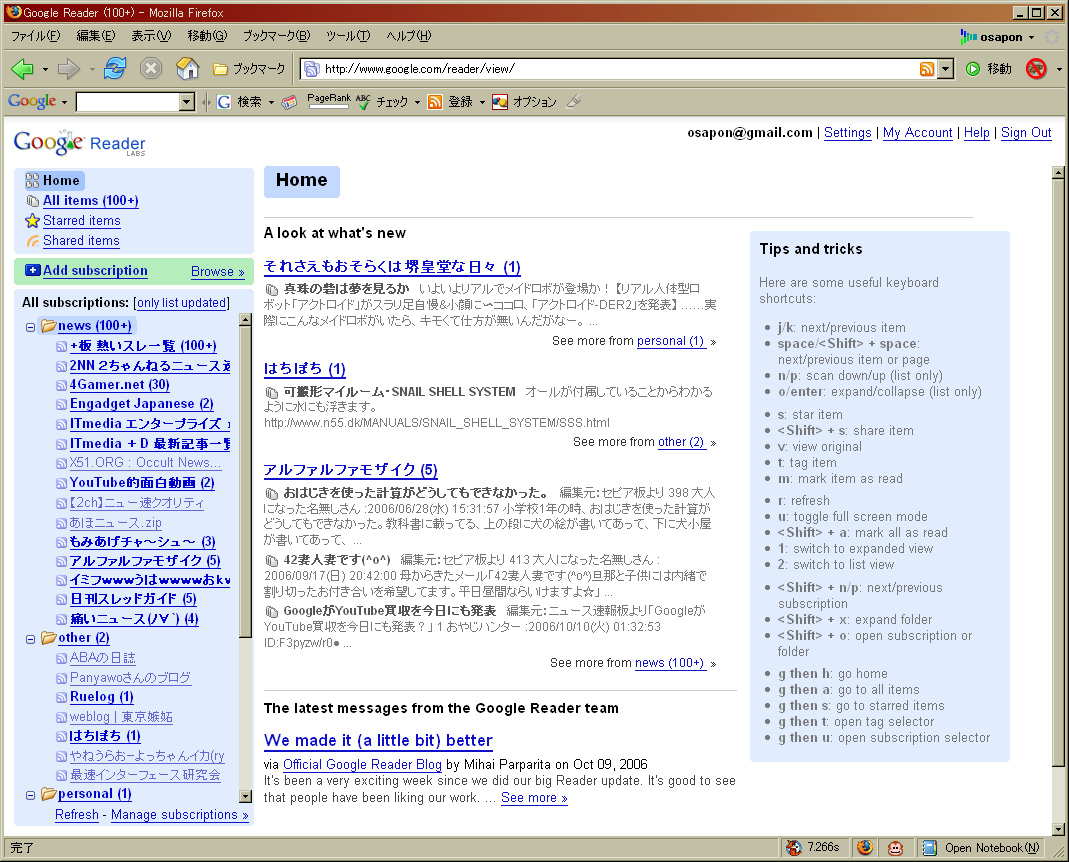Click See more » link
1069x862 pixels.
[534, 798]
